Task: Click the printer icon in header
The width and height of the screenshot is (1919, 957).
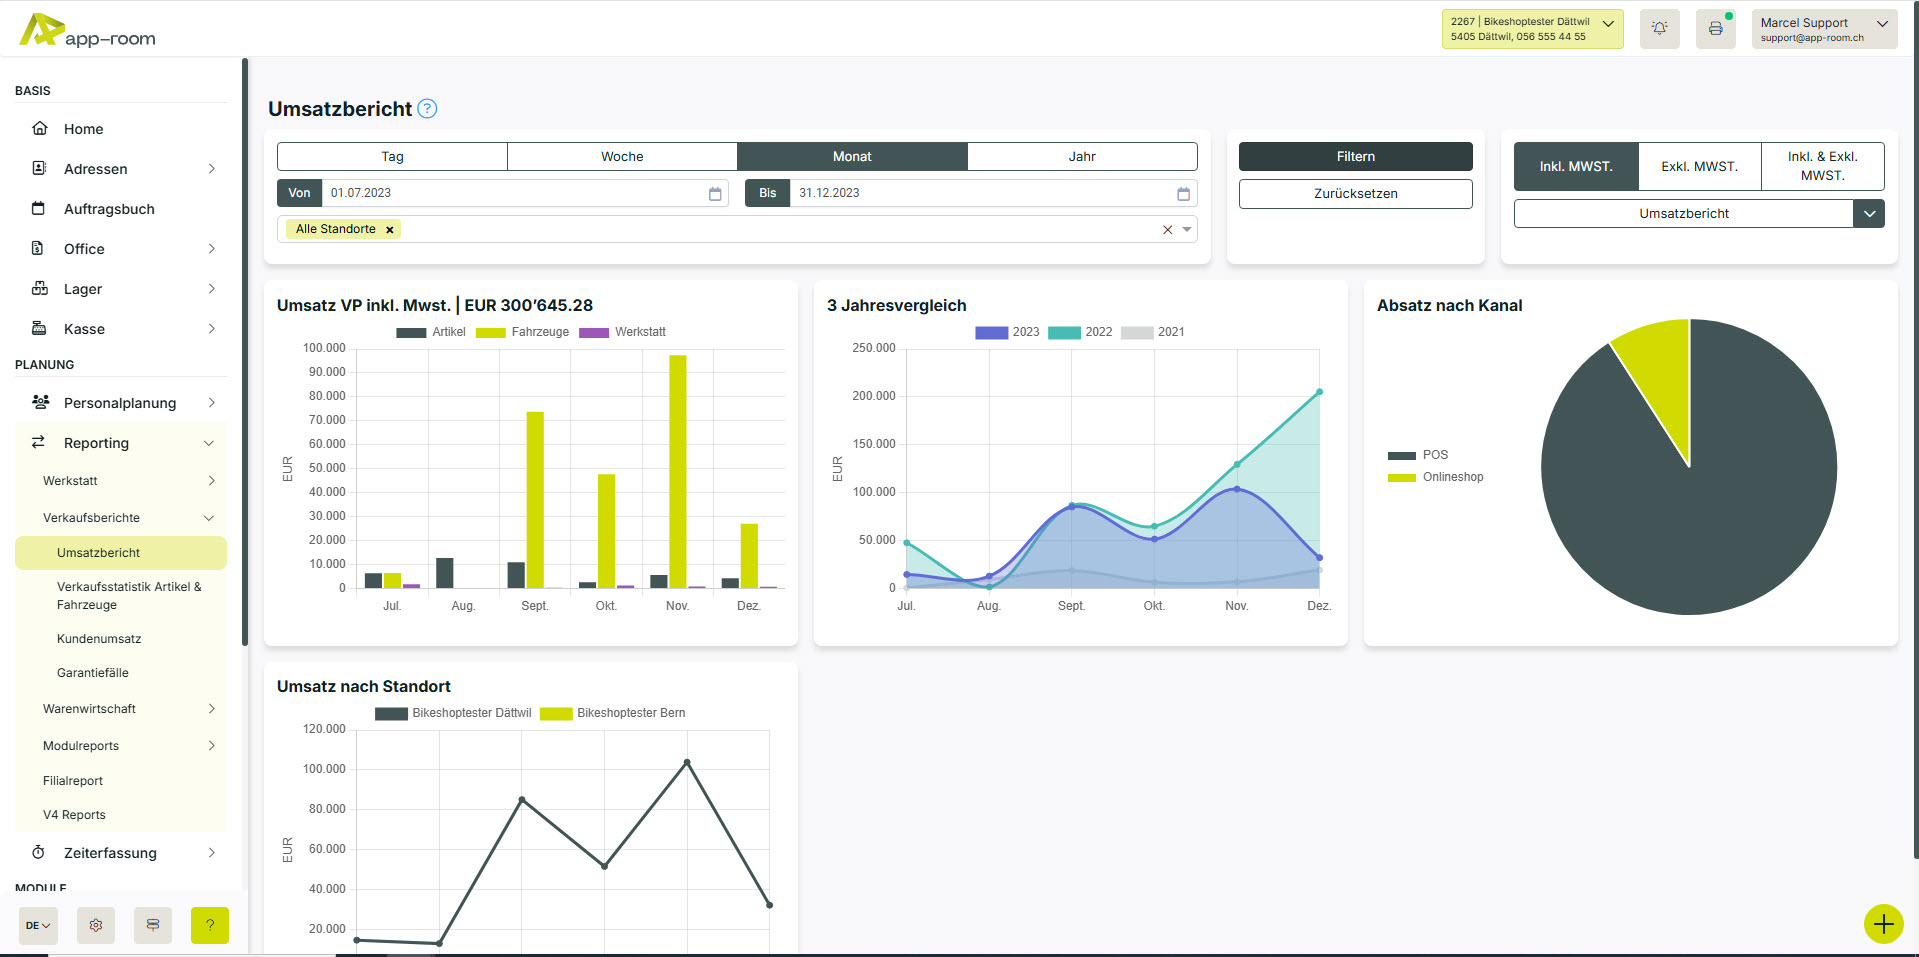Action: (x=1715, y=29)
